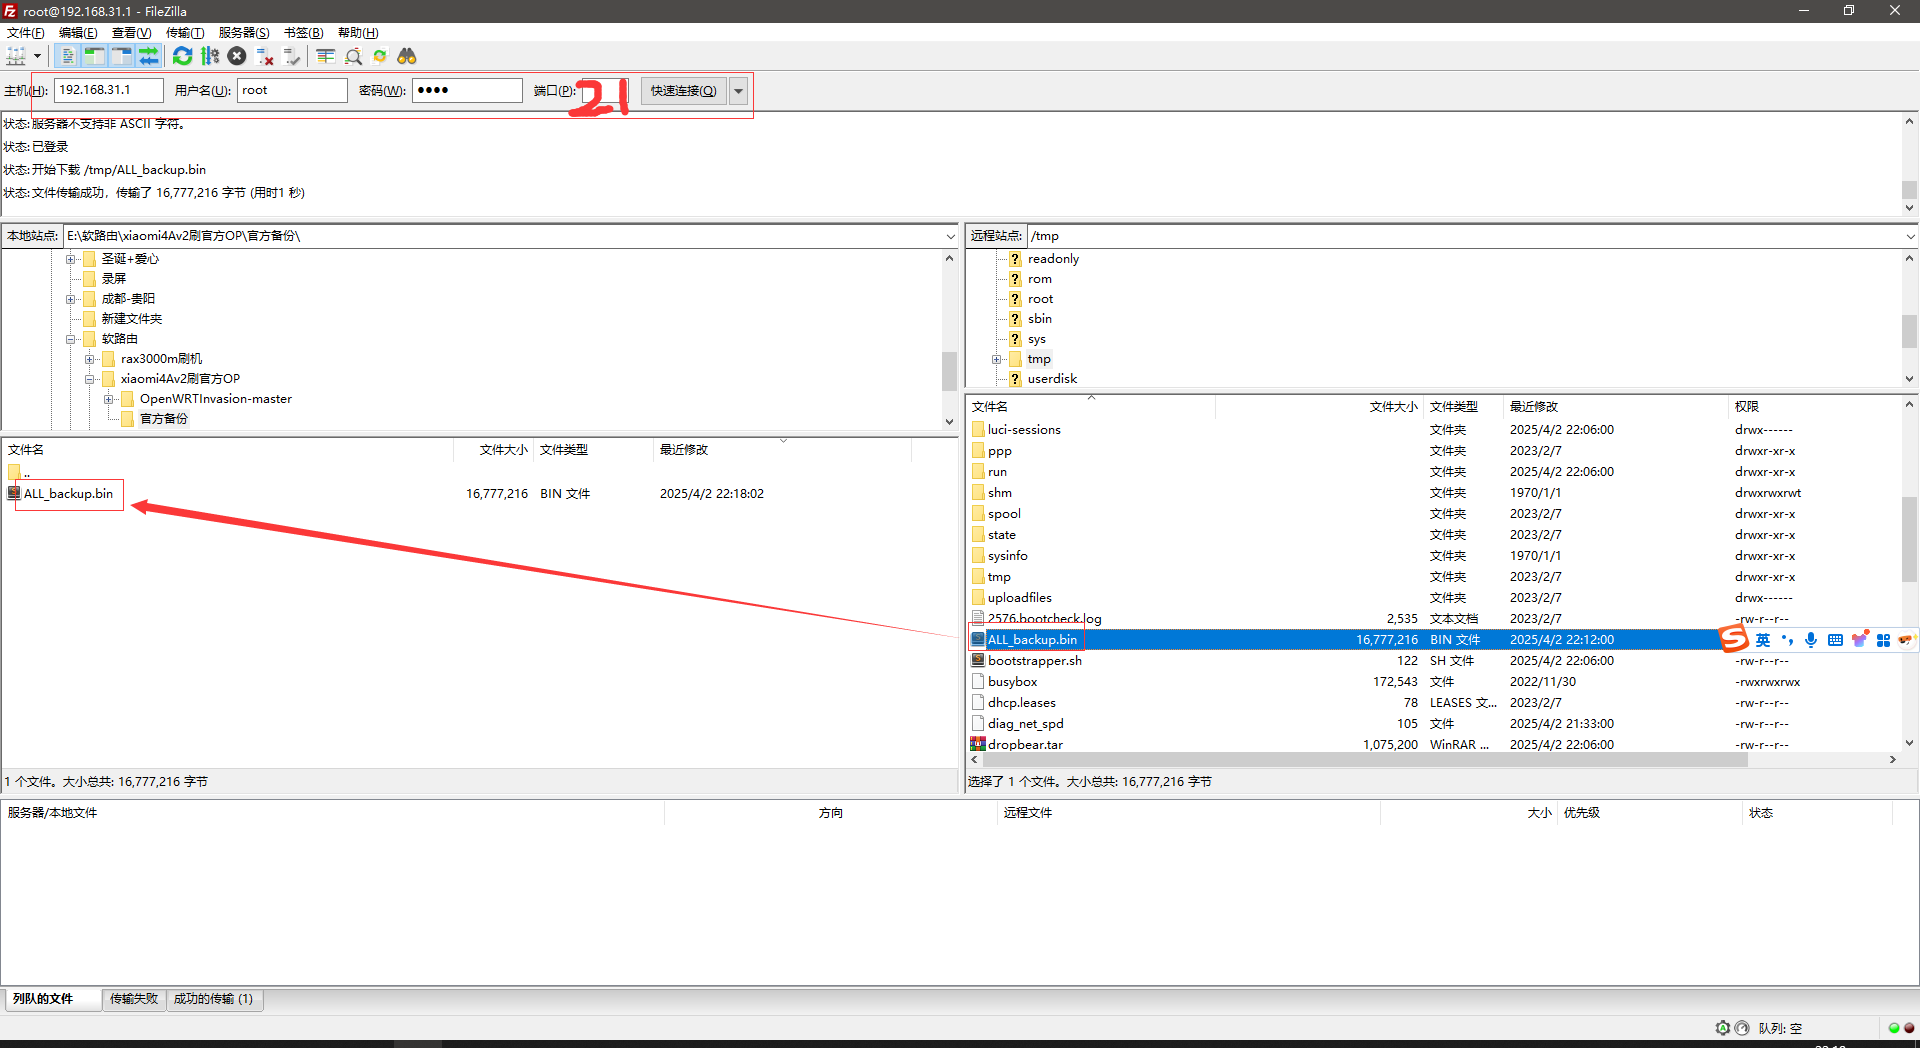Click the binoculars file search icon
The height and width of the screenshot is (1048, 1920).
407,56
